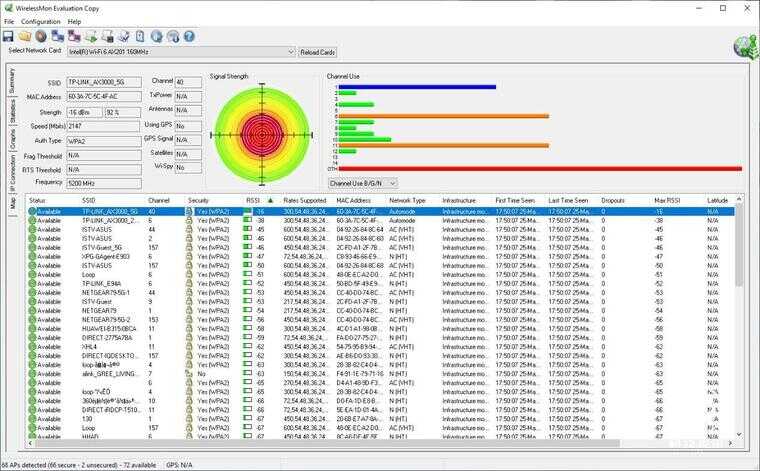
Task: Click the lock icon in the NETGEAR79 row
Action: 189,311
